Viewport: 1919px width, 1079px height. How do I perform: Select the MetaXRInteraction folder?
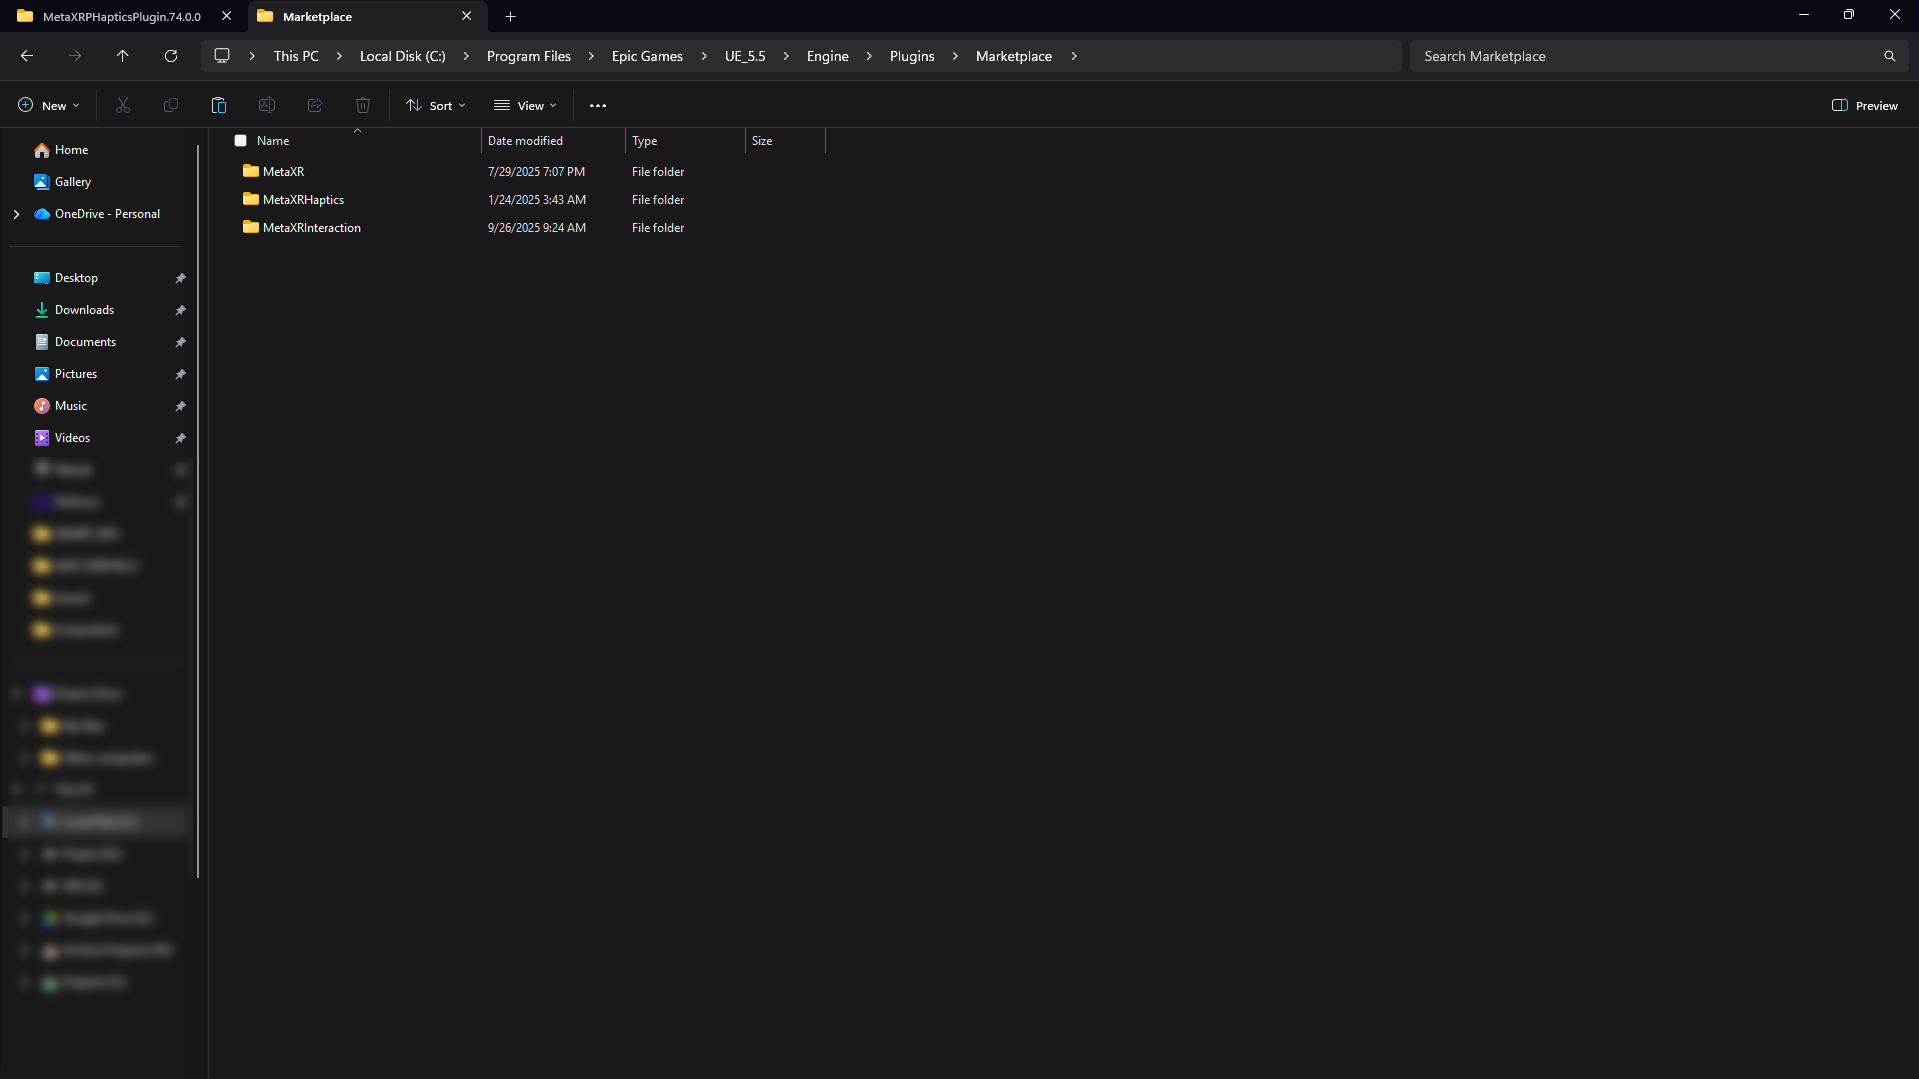(x=530, y=228)
